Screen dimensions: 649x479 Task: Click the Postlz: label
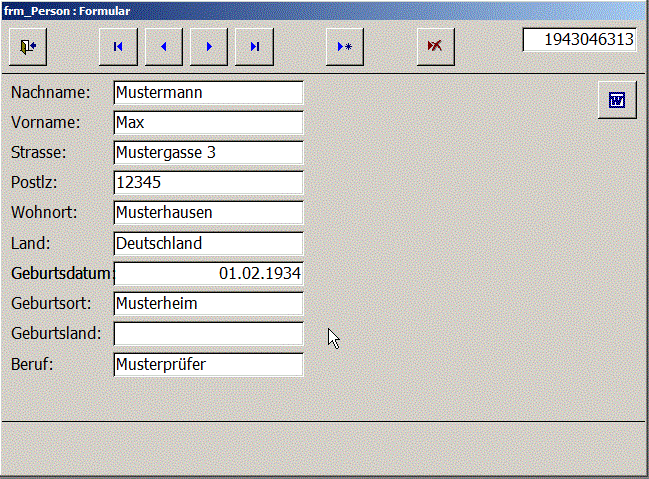pos(34,183)
